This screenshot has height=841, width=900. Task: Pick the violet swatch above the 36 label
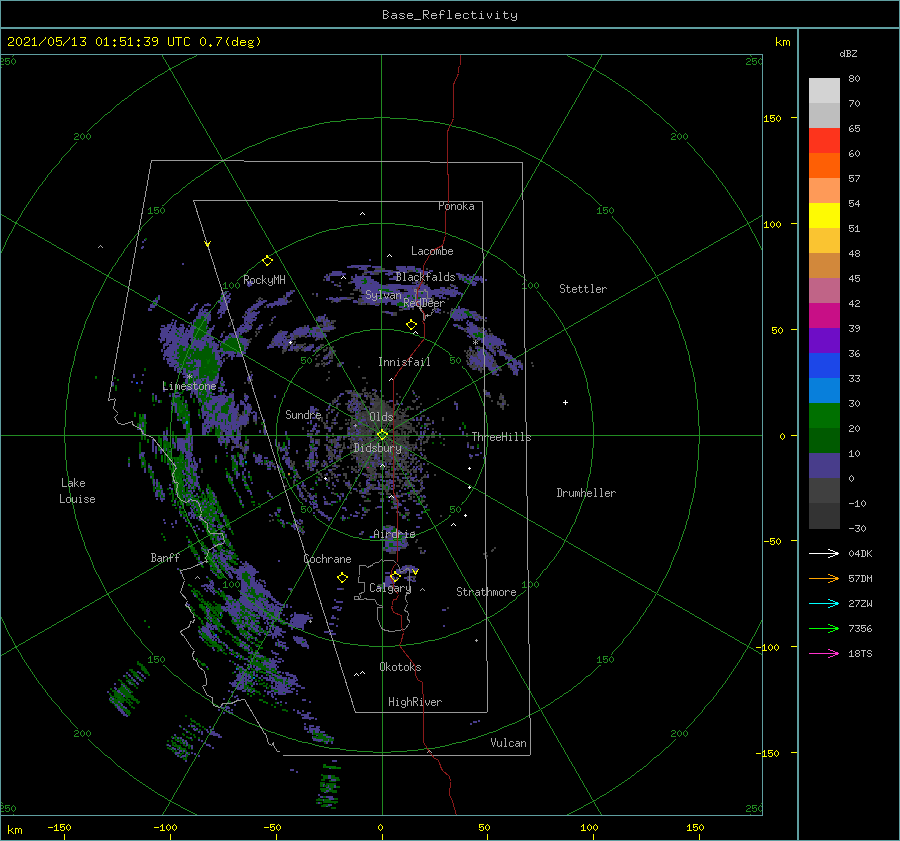[x=824, y=340]
